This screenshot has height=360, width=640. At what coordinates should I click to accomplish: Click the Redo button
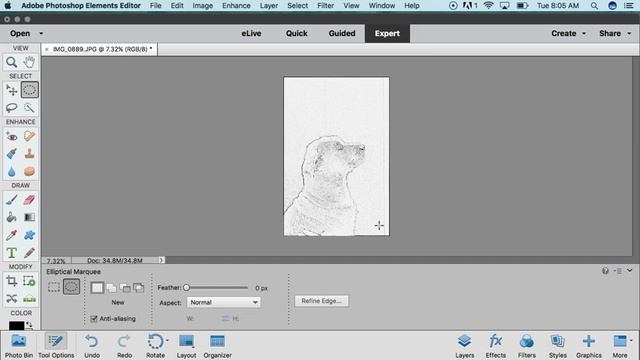click(124, 346)
